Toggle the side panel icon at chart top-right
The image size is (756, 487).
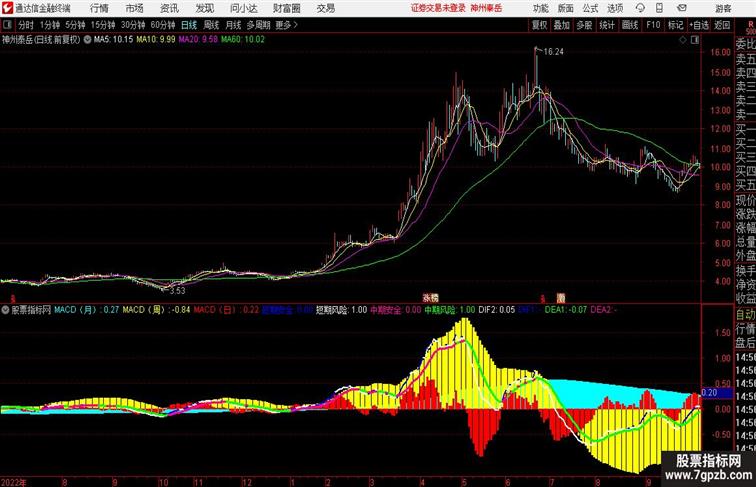click(x=695, y=40)
